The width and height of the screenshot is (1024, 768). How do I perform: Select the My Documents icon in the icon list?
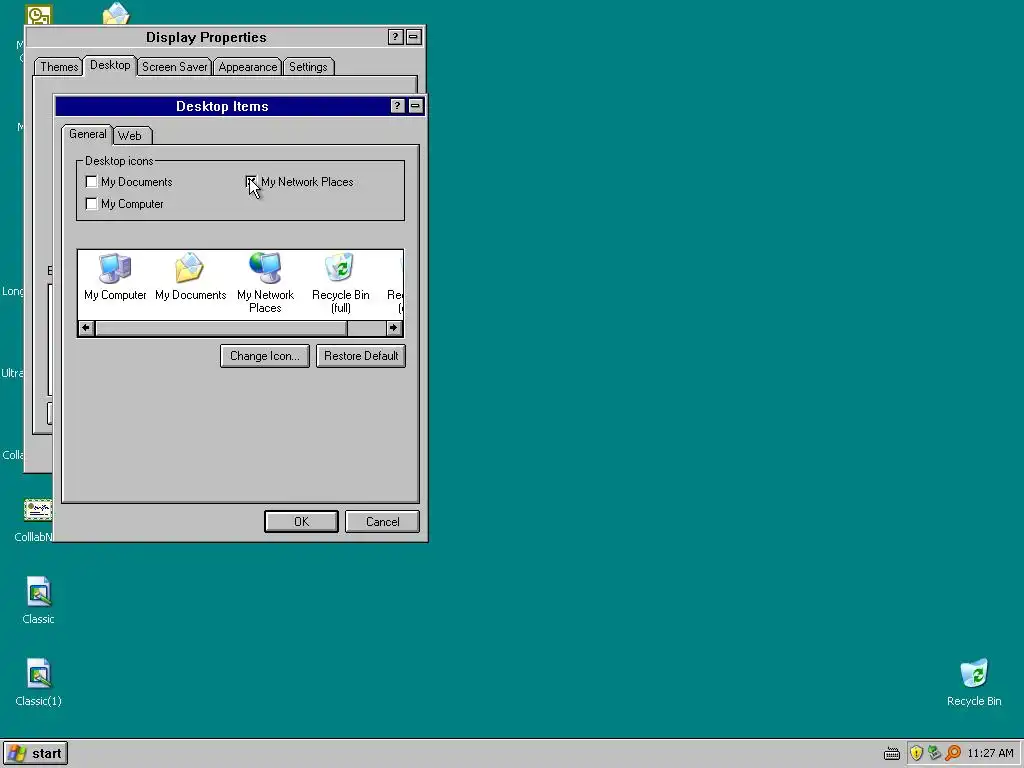(x=190, y=277)
